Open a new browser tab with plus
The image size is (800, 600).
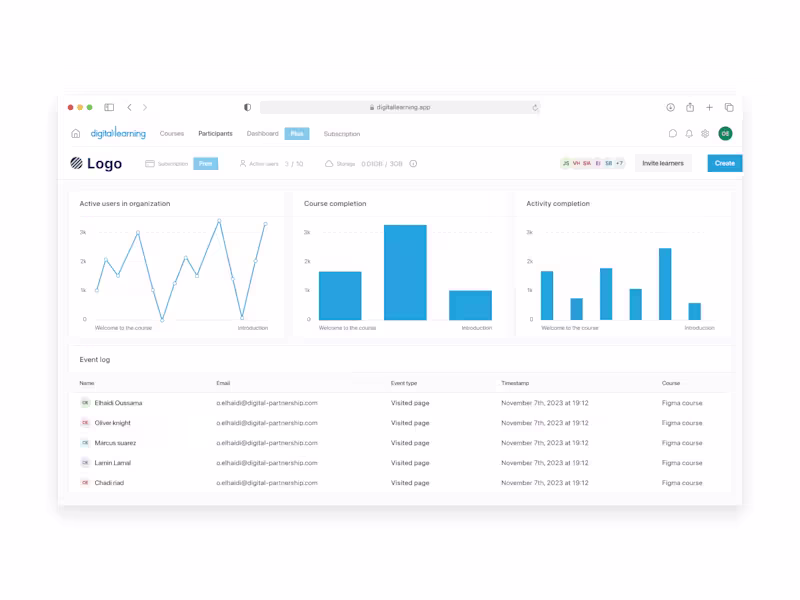point(709,107)
